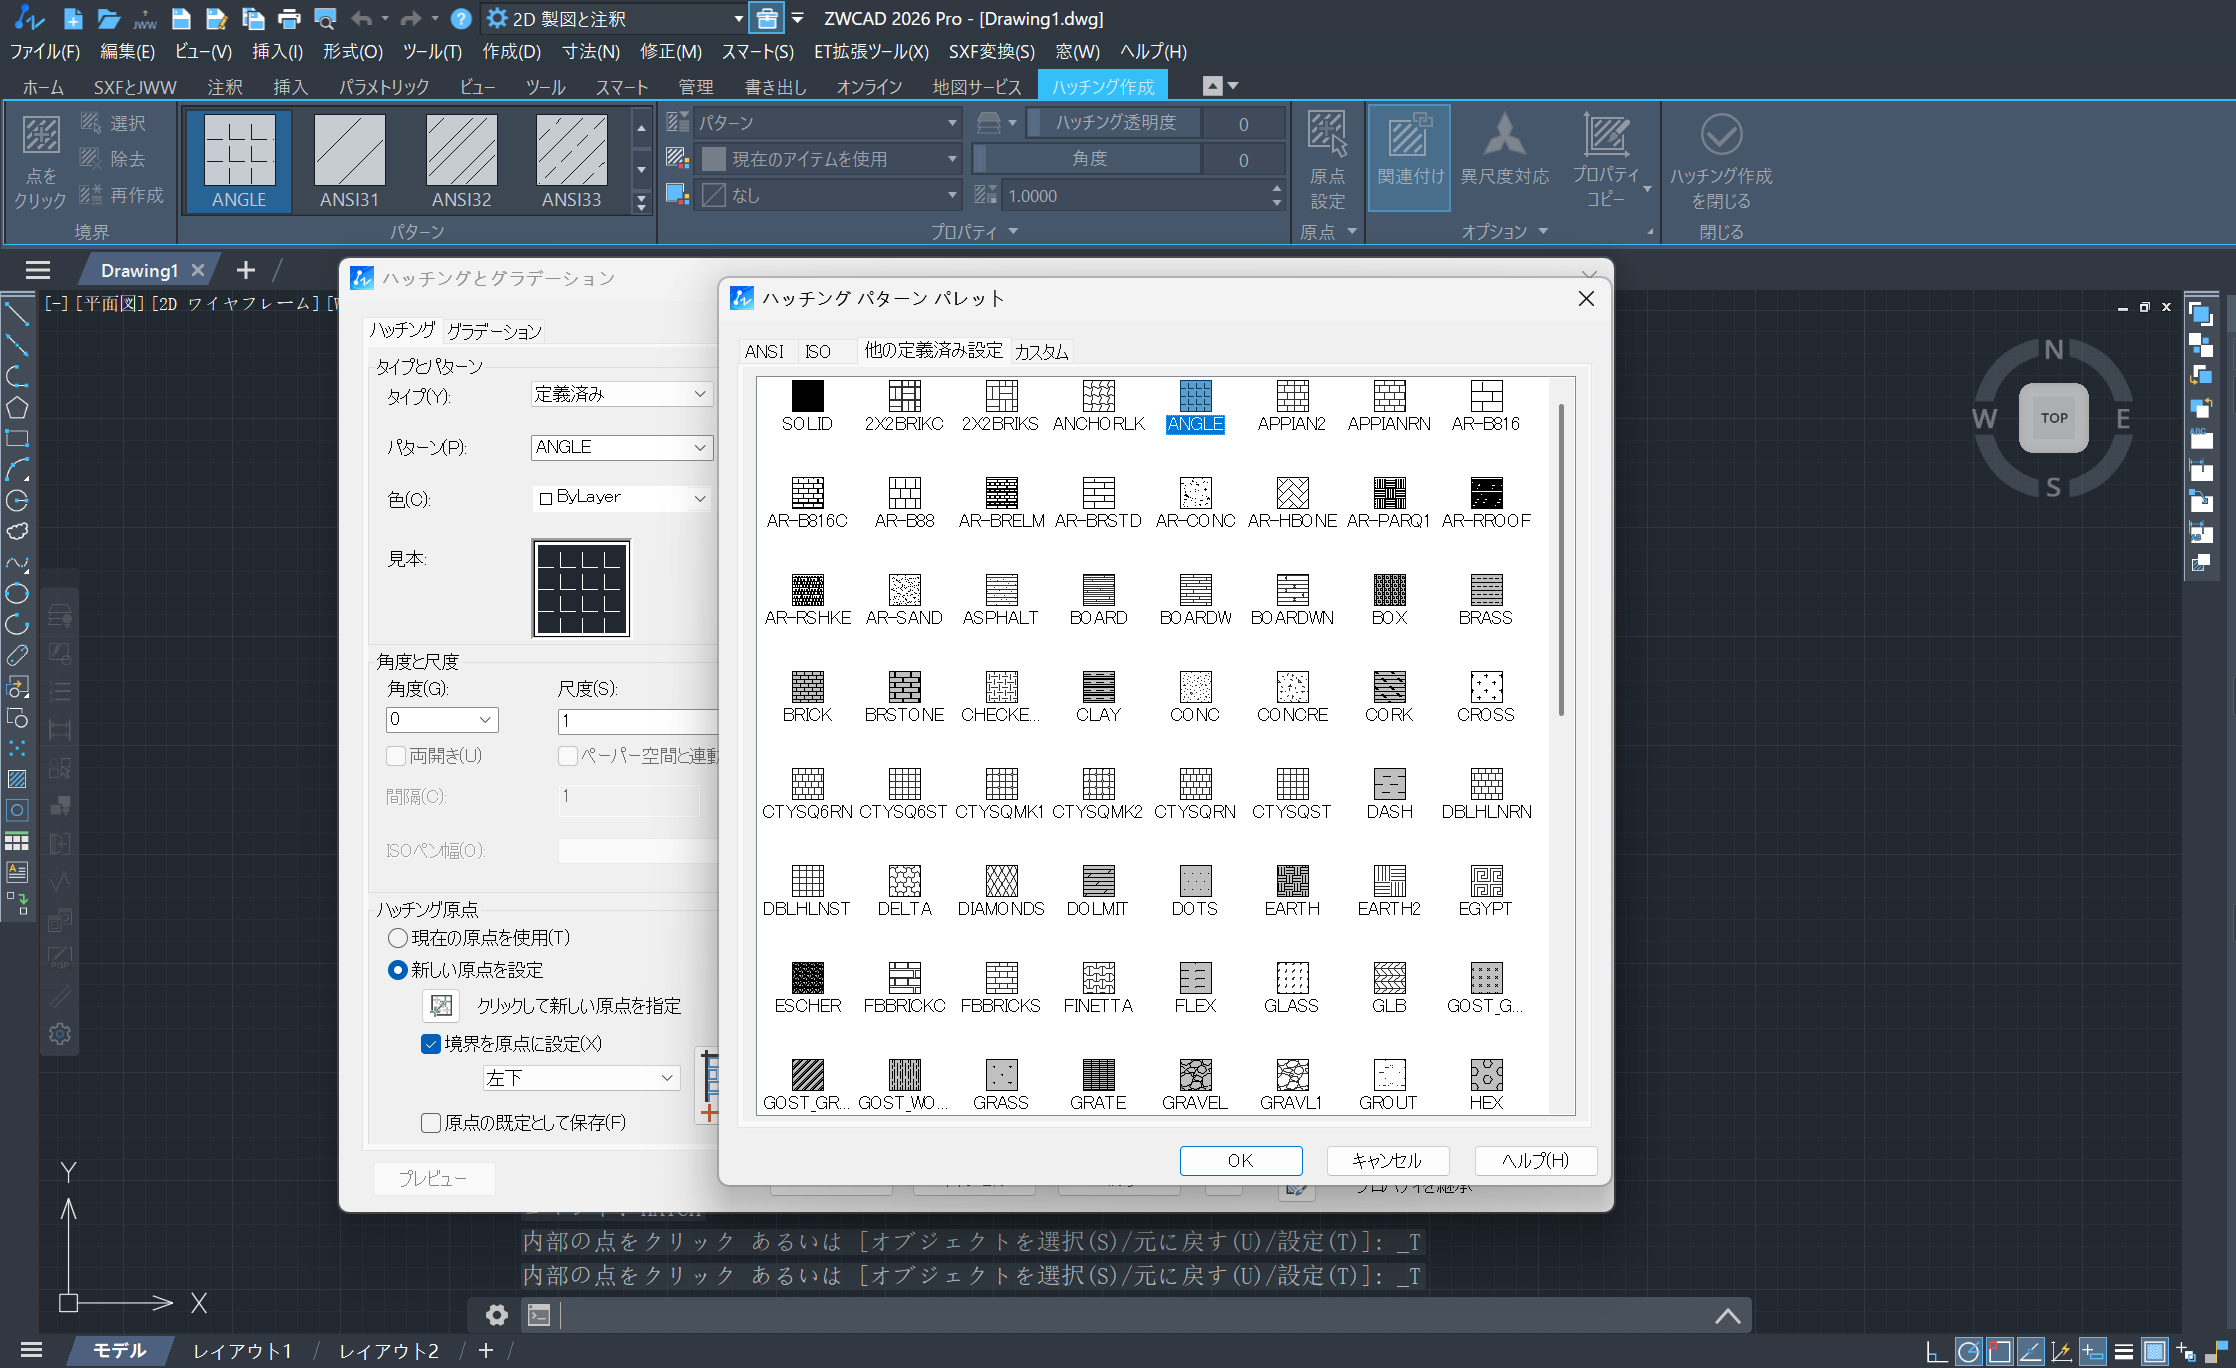Click the close hatch creation checkmark icon
This screenshot has width=2236, height=1368.
[1720, 135]
